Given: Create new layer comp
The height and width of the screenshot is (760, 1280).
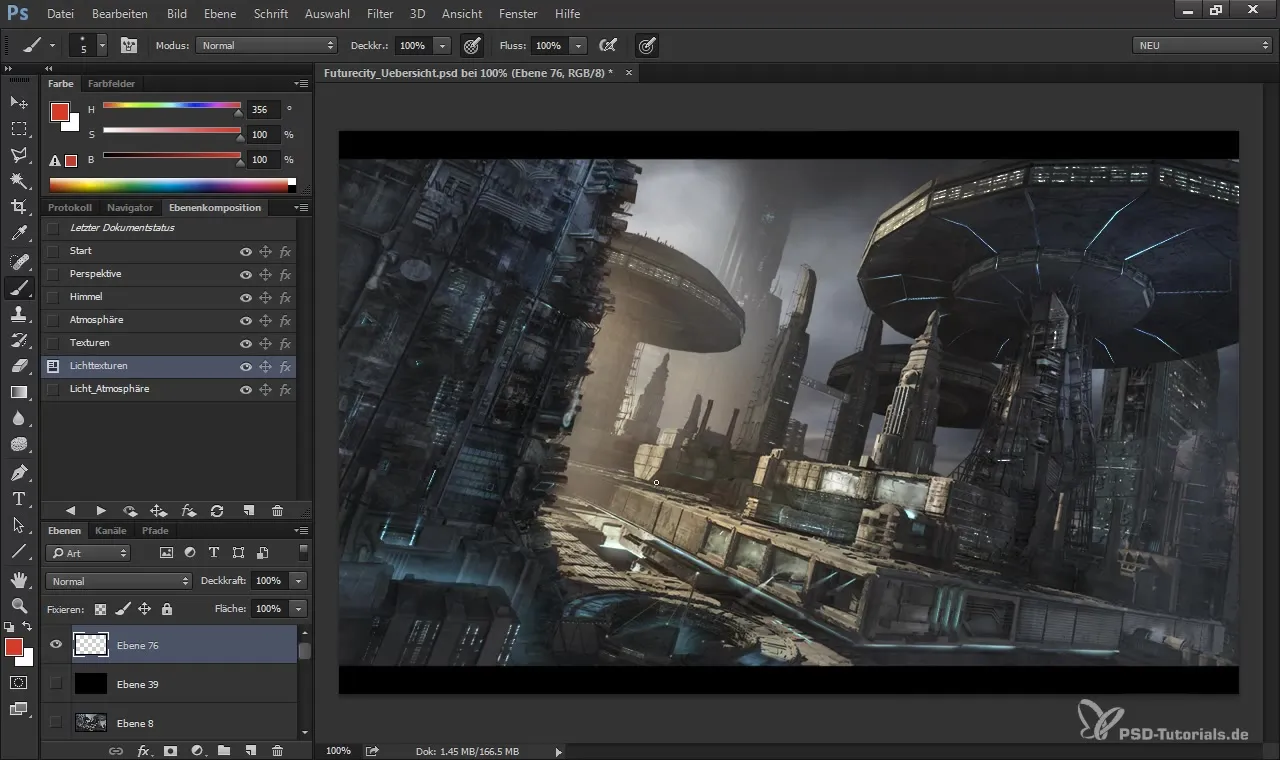Looking at the screenshot, I should pos(248,511).
